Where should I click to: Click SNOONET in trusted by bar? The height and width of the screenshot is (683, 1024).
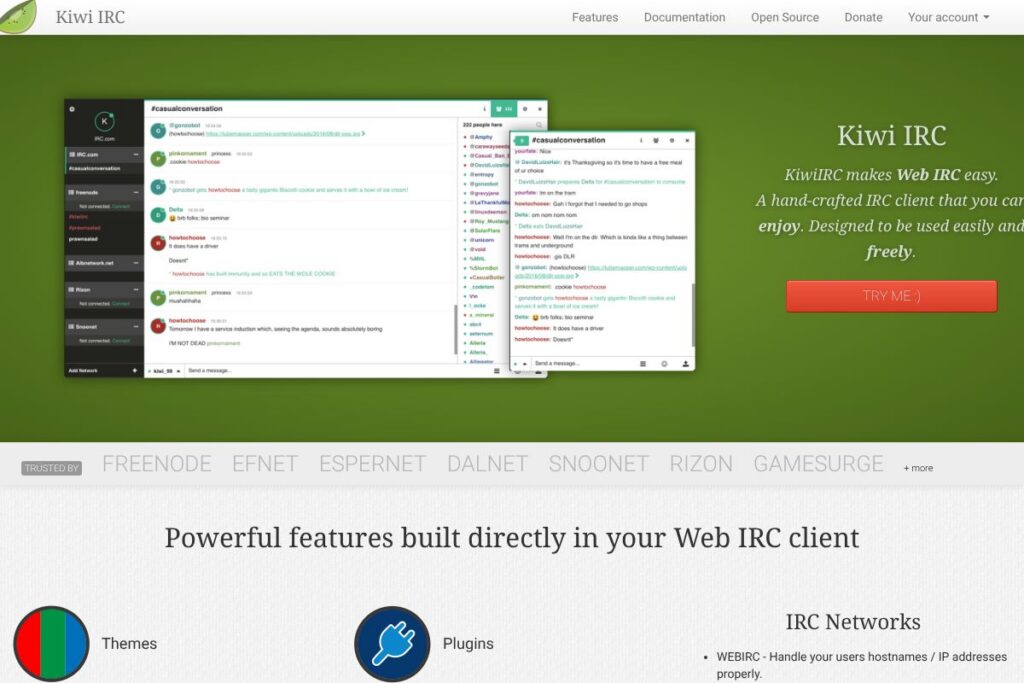coord(598,464)
